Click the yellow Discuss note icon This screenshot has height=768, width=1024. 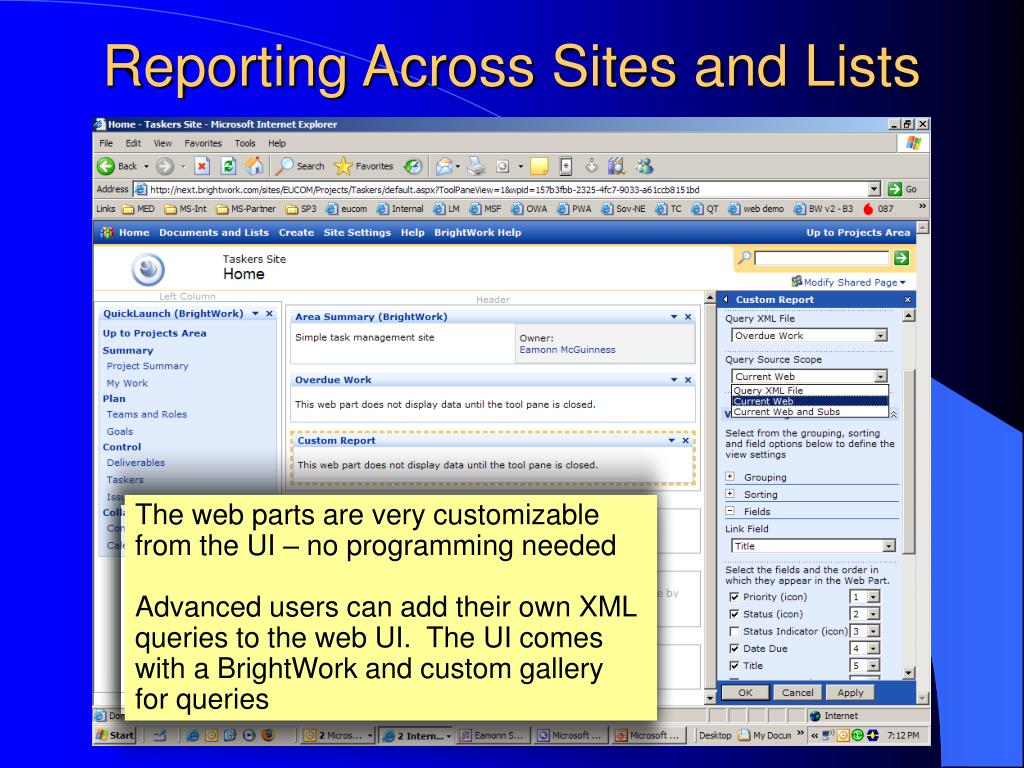539,167
